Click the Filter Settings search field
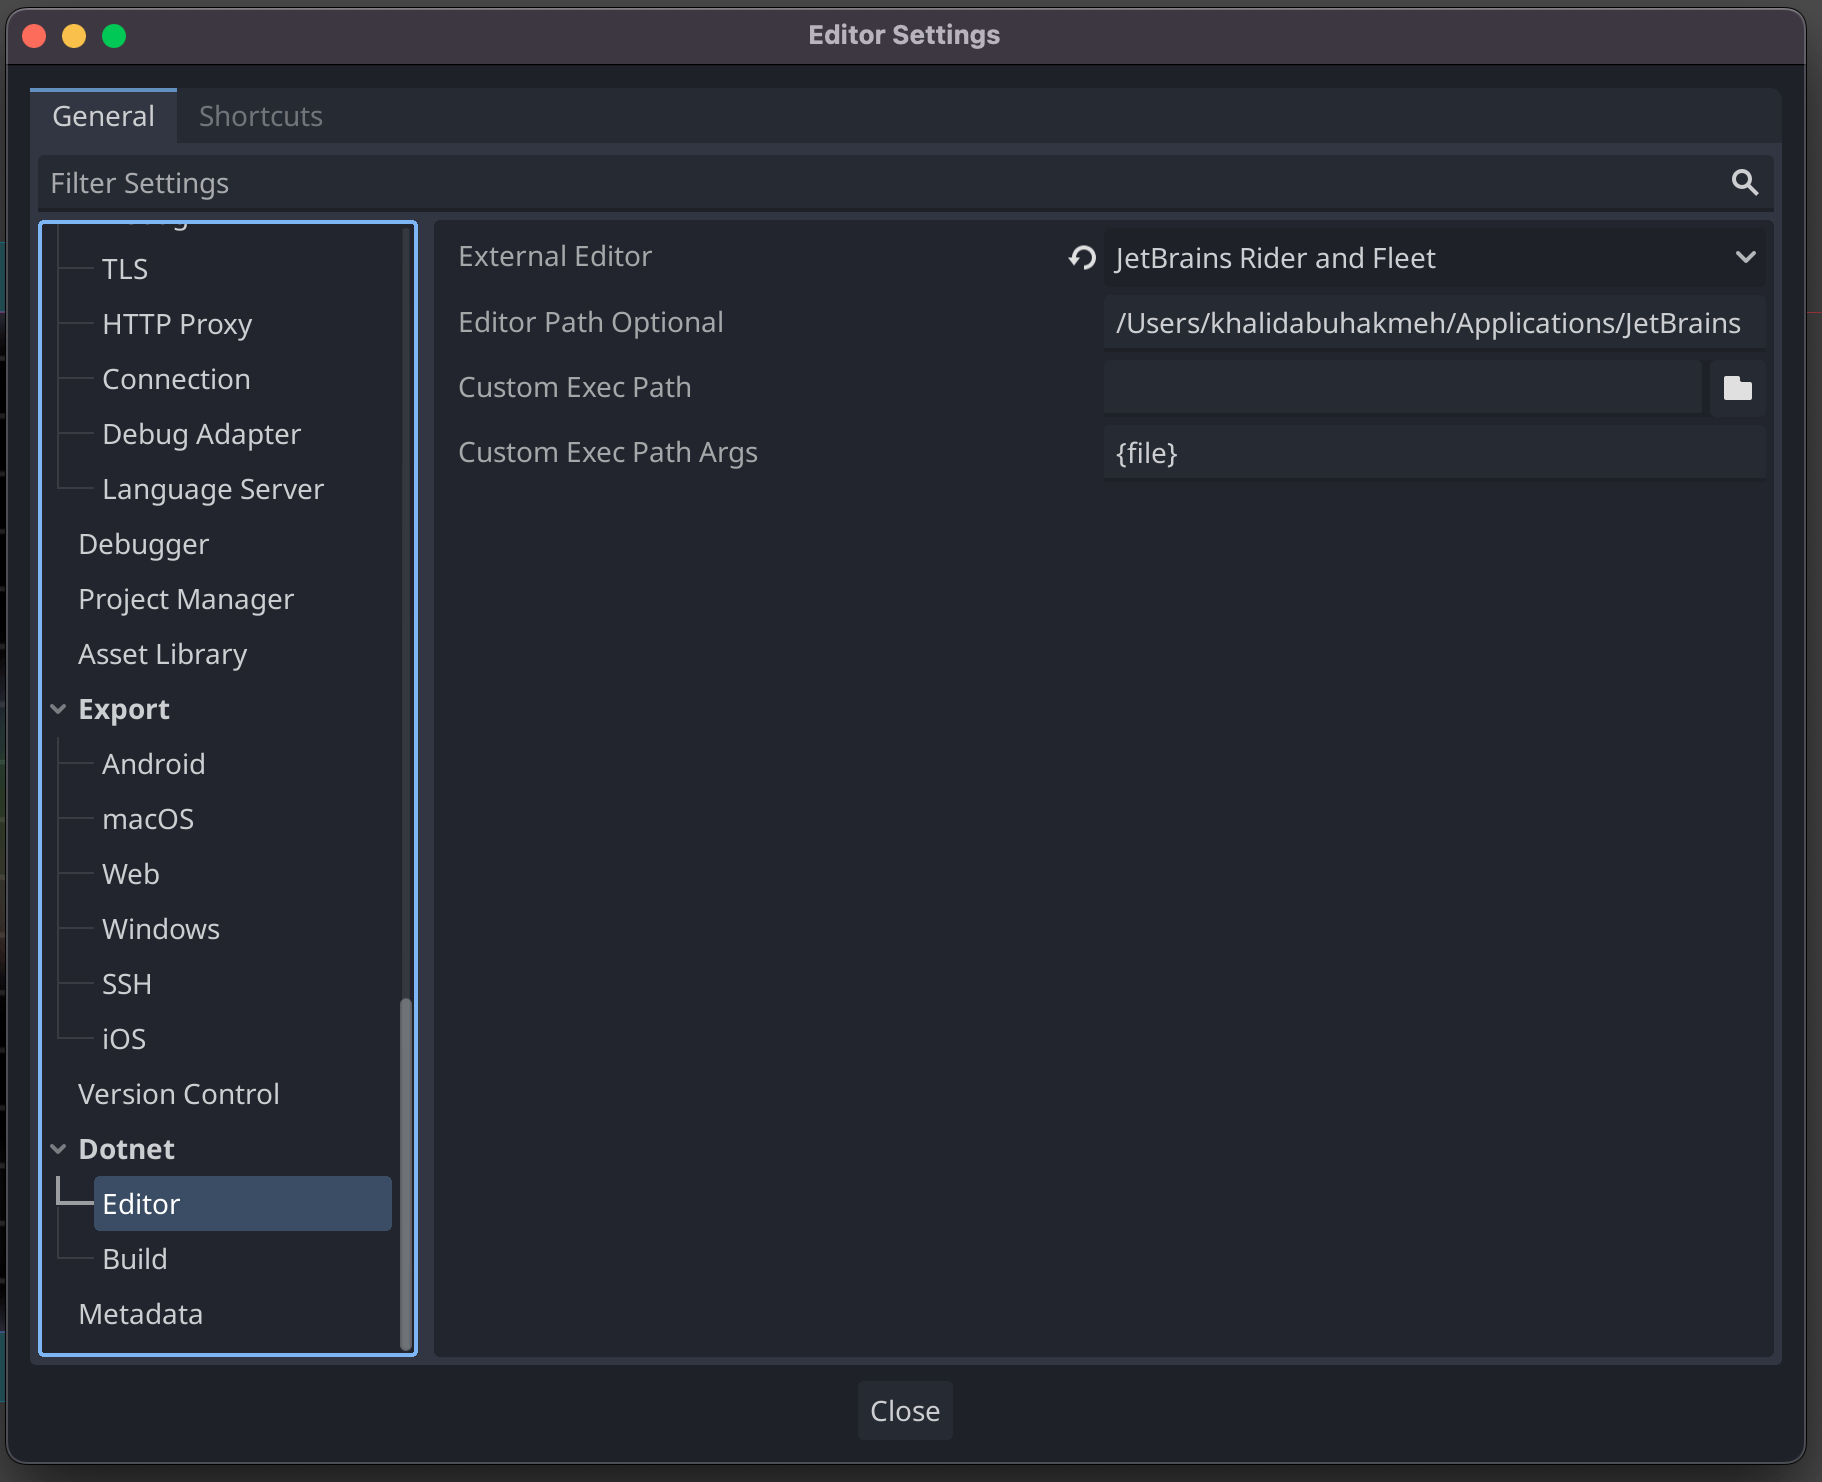The width and height of the screenshot is (1822, 1482). (880, 183)
